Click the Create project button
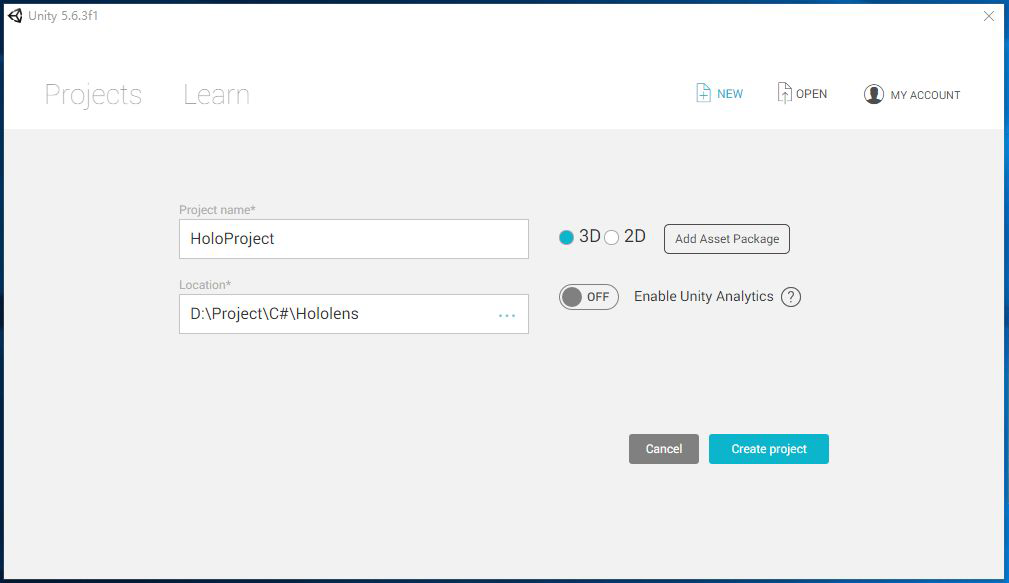This screenshot has height=583, width=1009. pyautogui.click(x=768, y=449)
